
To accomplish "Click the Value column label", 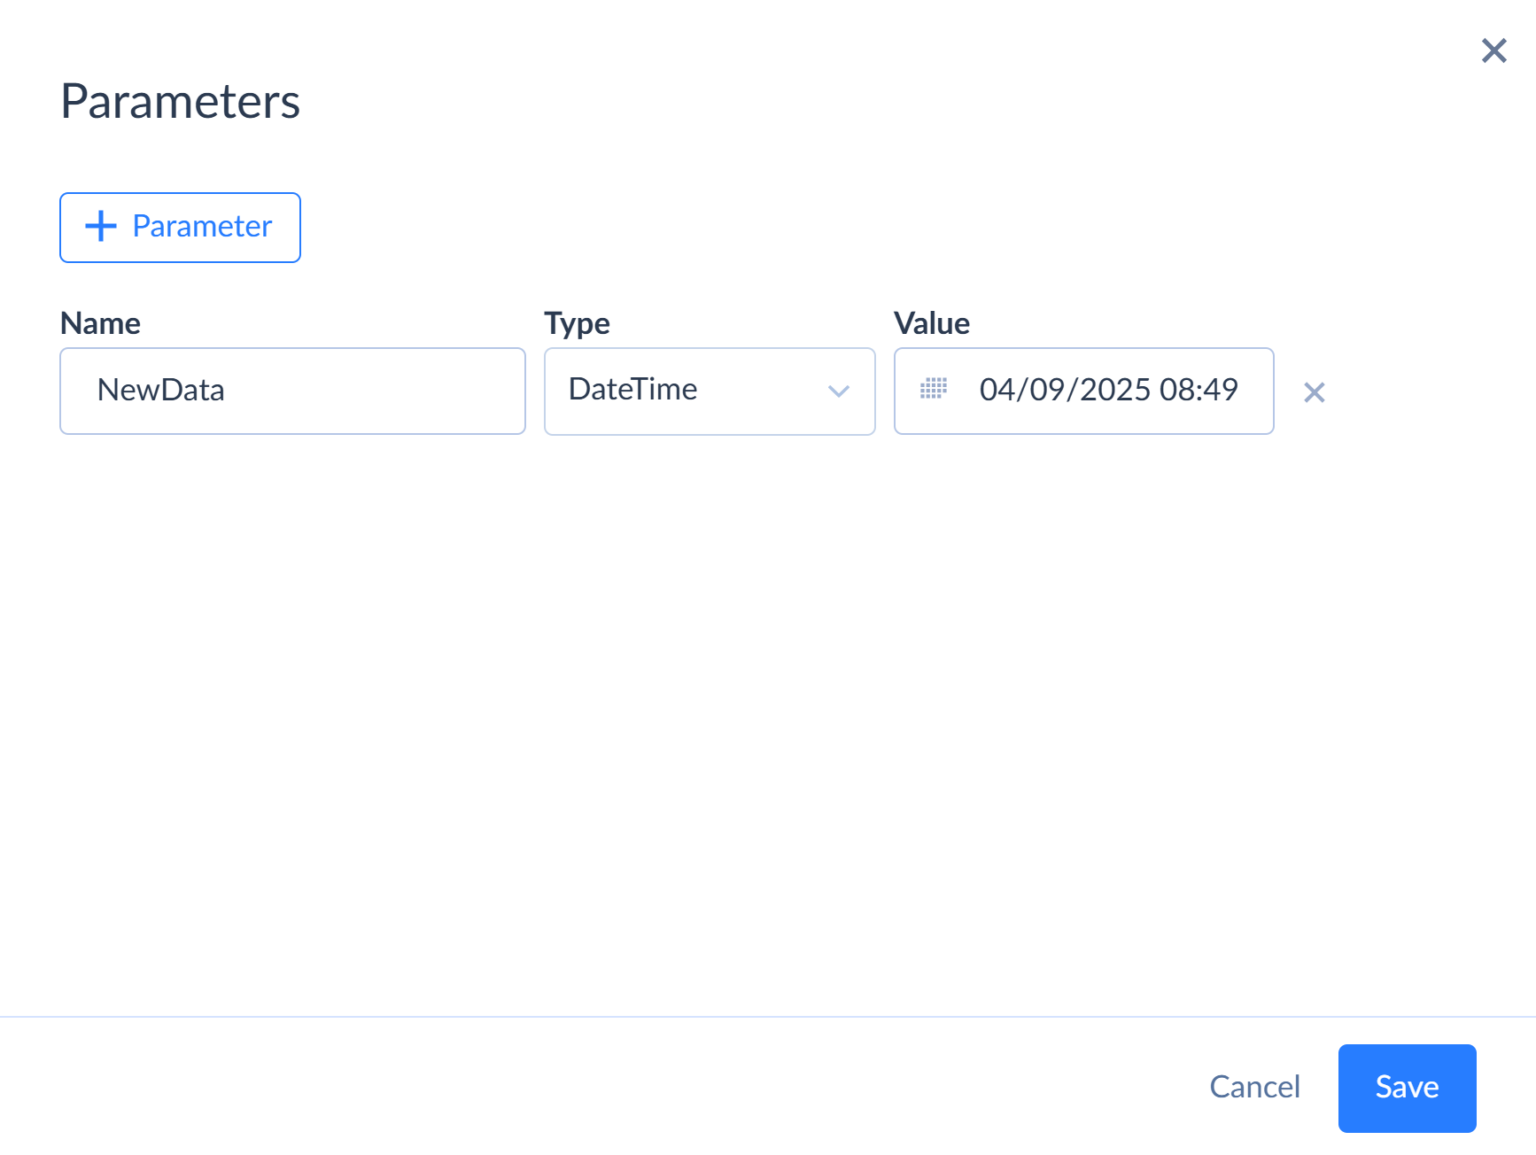I will [x=931, y=323].
